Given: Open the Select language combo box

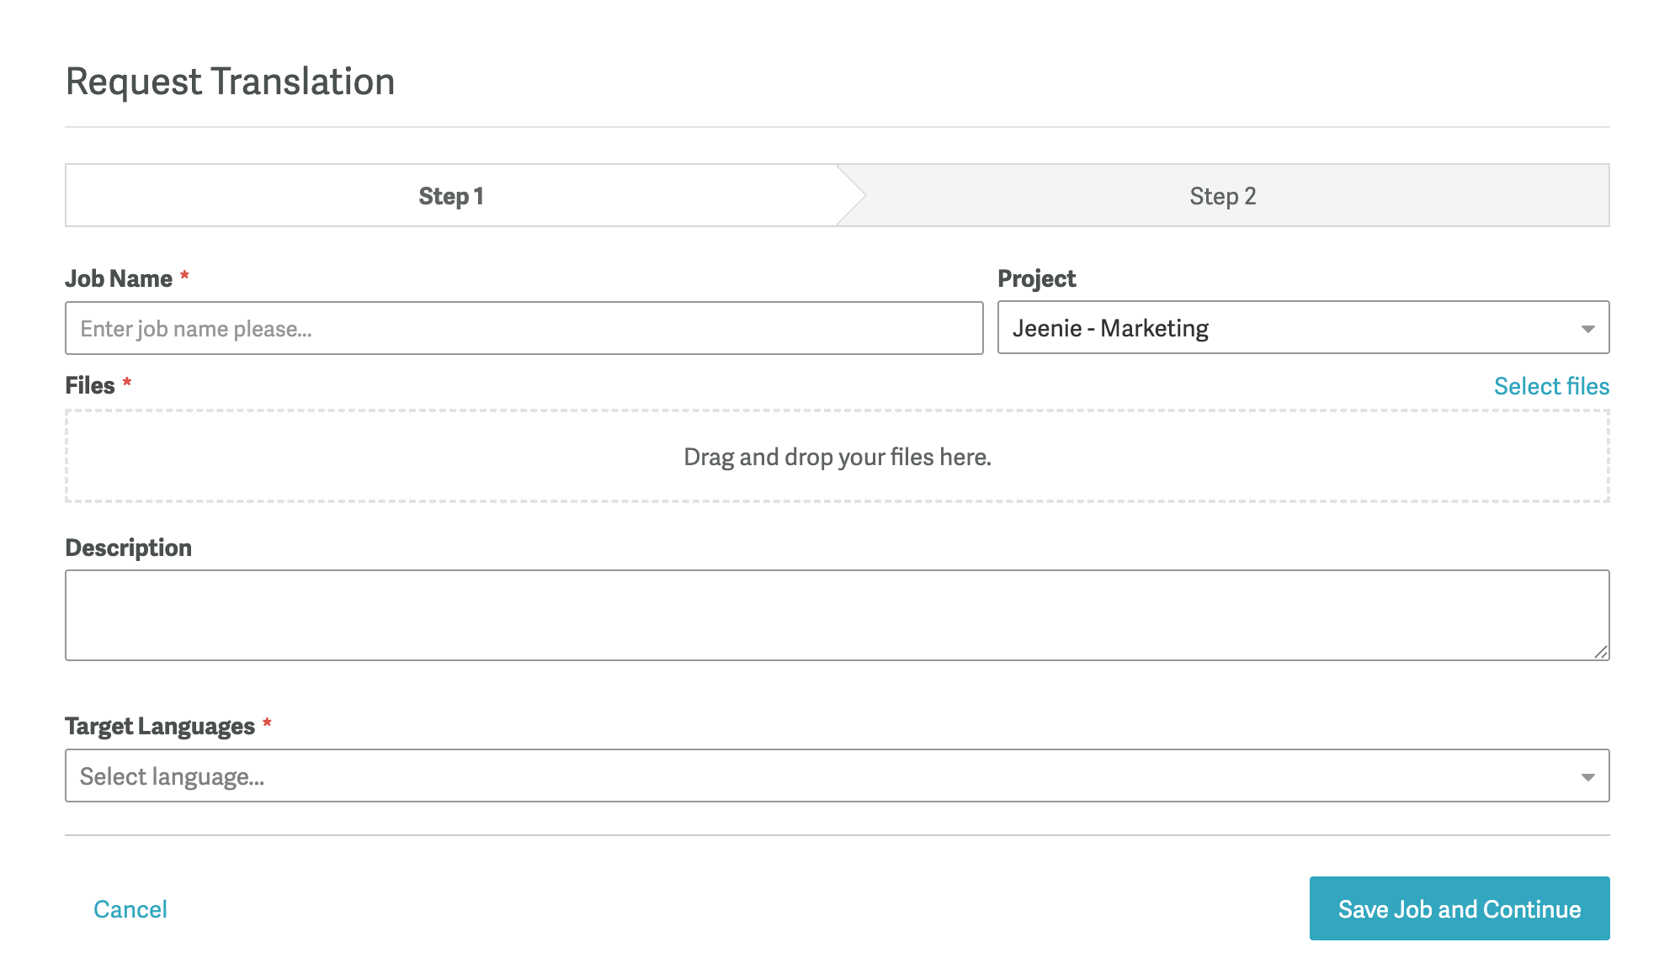Looking at the screenshot, I should 837,776.
